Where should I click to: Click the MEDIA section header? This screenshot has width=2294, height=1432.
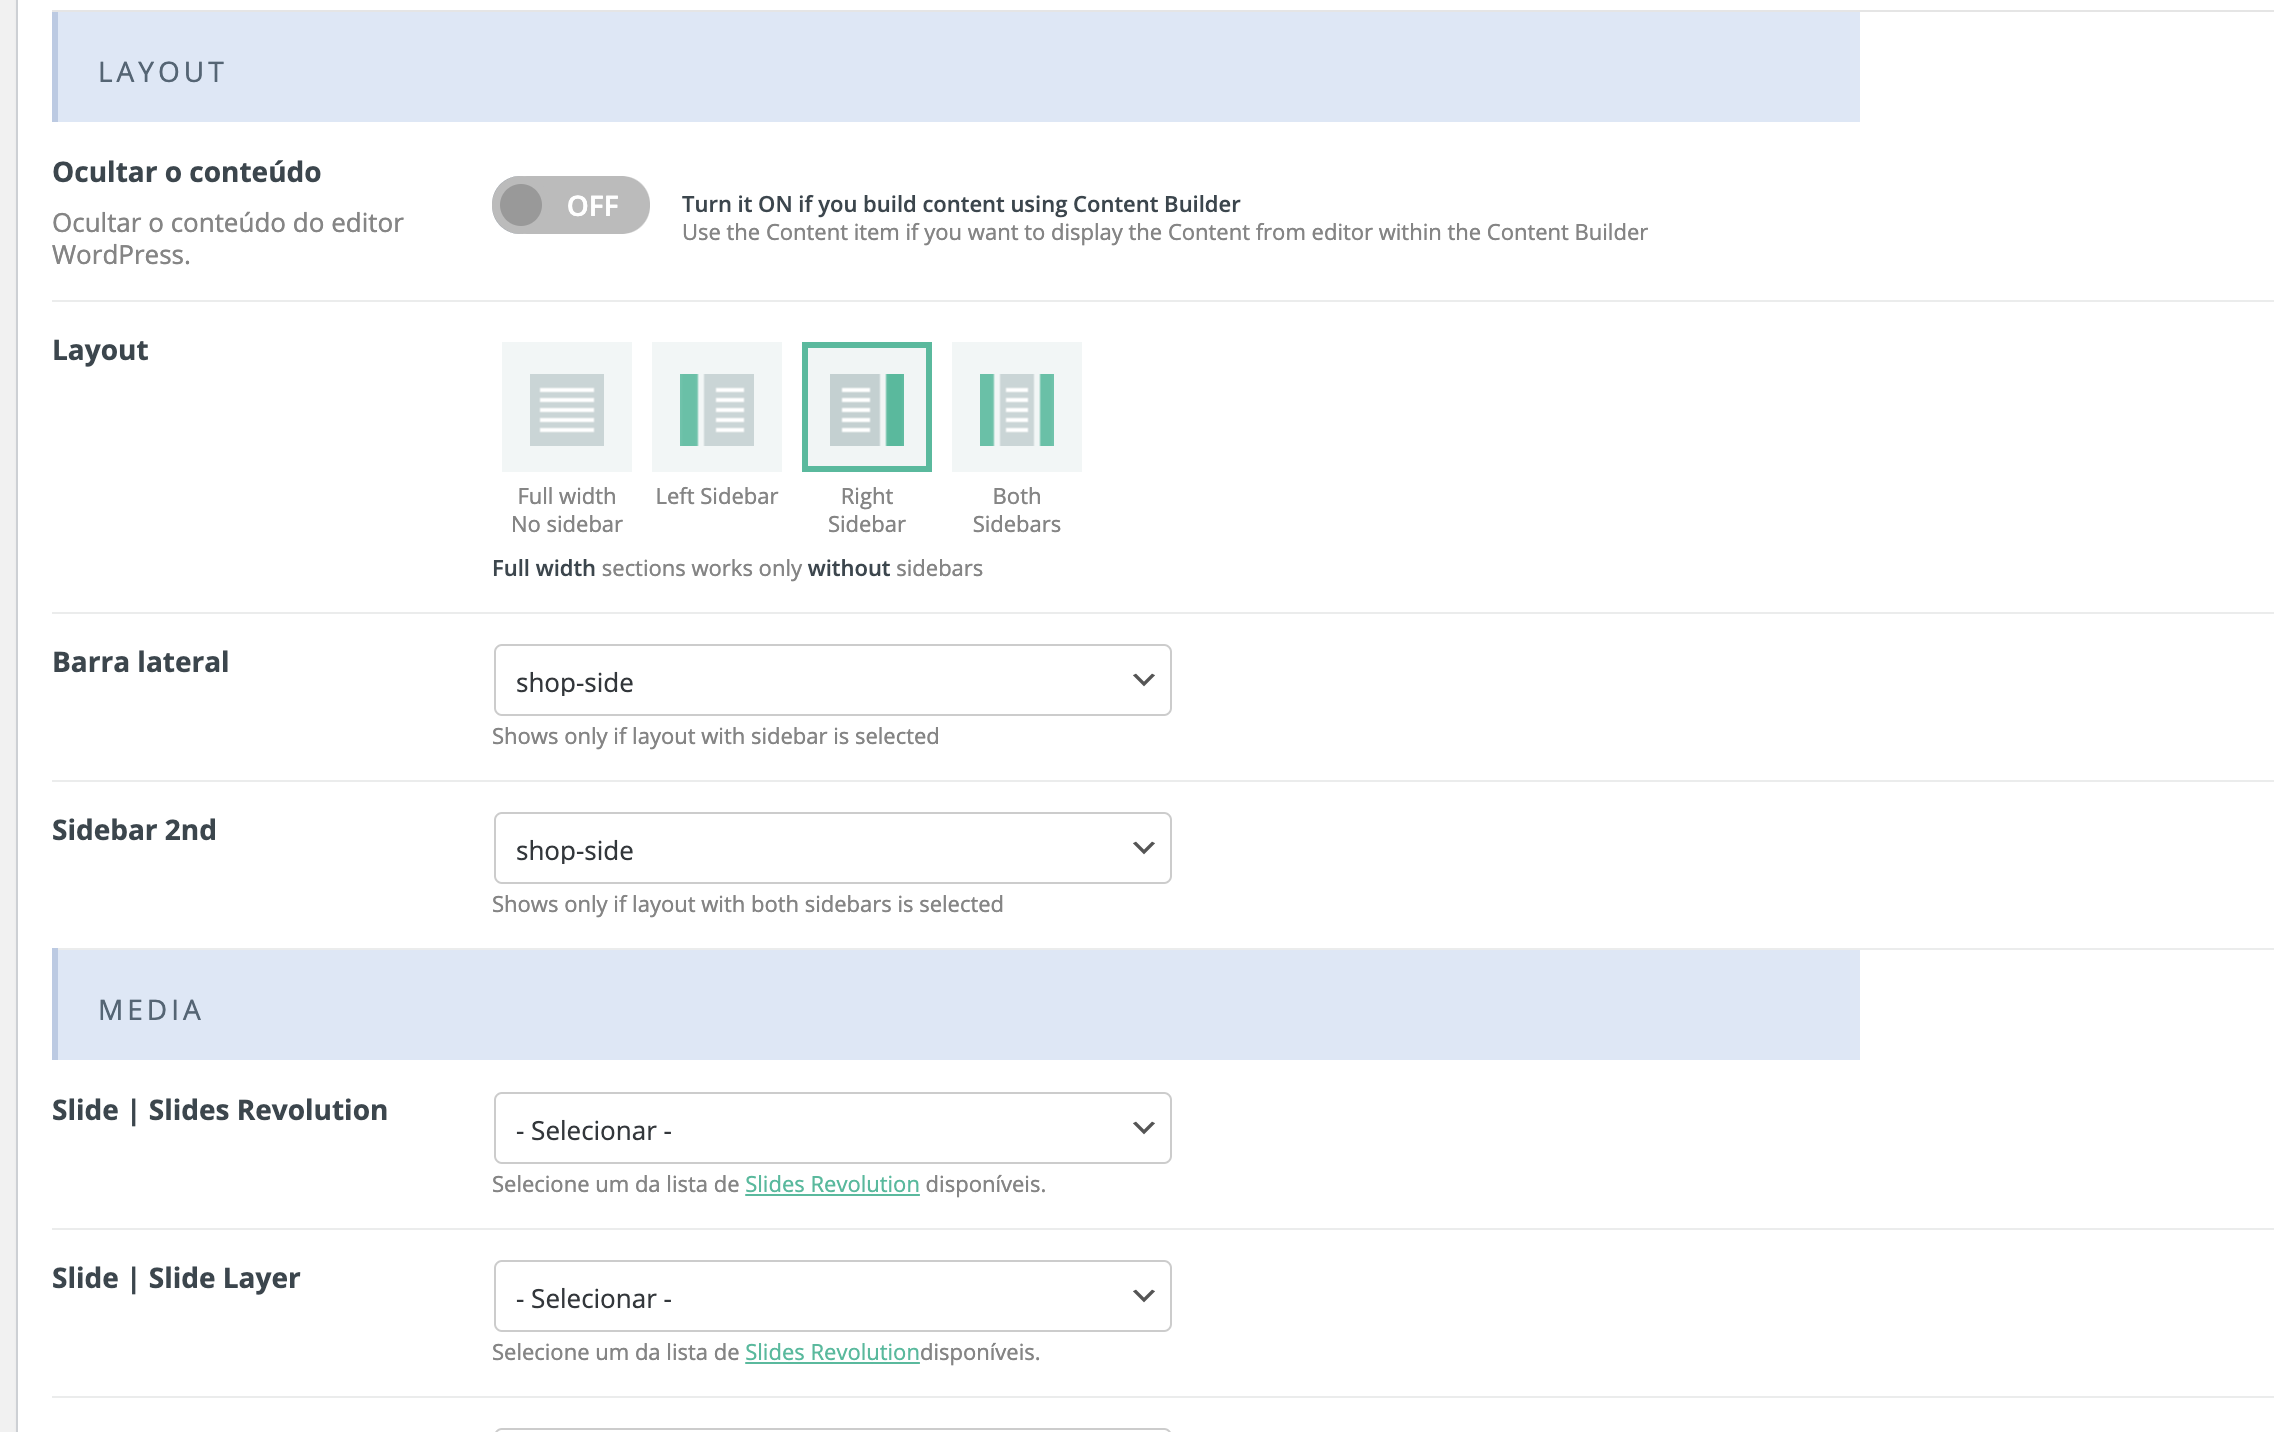tap(956, 1004)
